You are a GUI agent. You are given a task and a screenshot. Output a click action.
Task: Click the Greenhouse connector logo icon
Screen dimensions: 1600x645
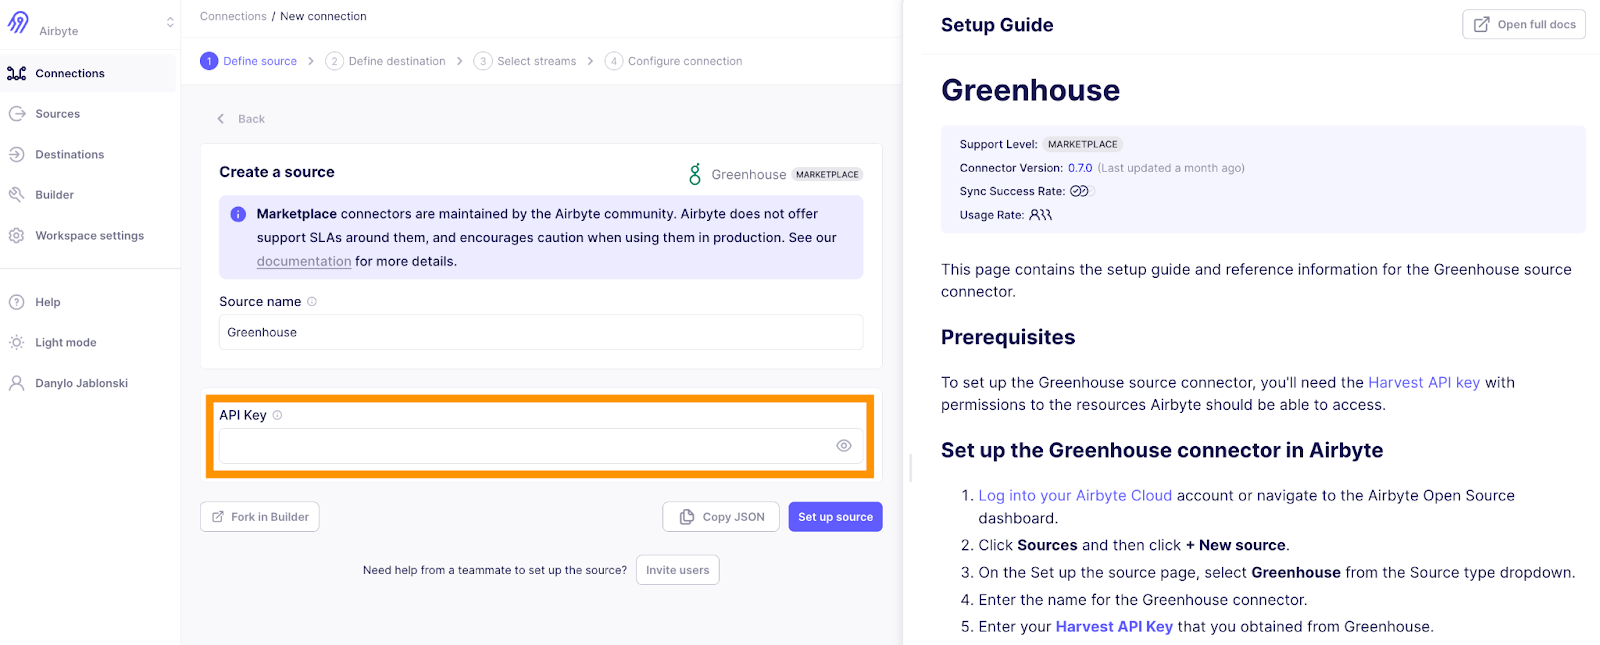pyautogui.click(x=695, y=174)
